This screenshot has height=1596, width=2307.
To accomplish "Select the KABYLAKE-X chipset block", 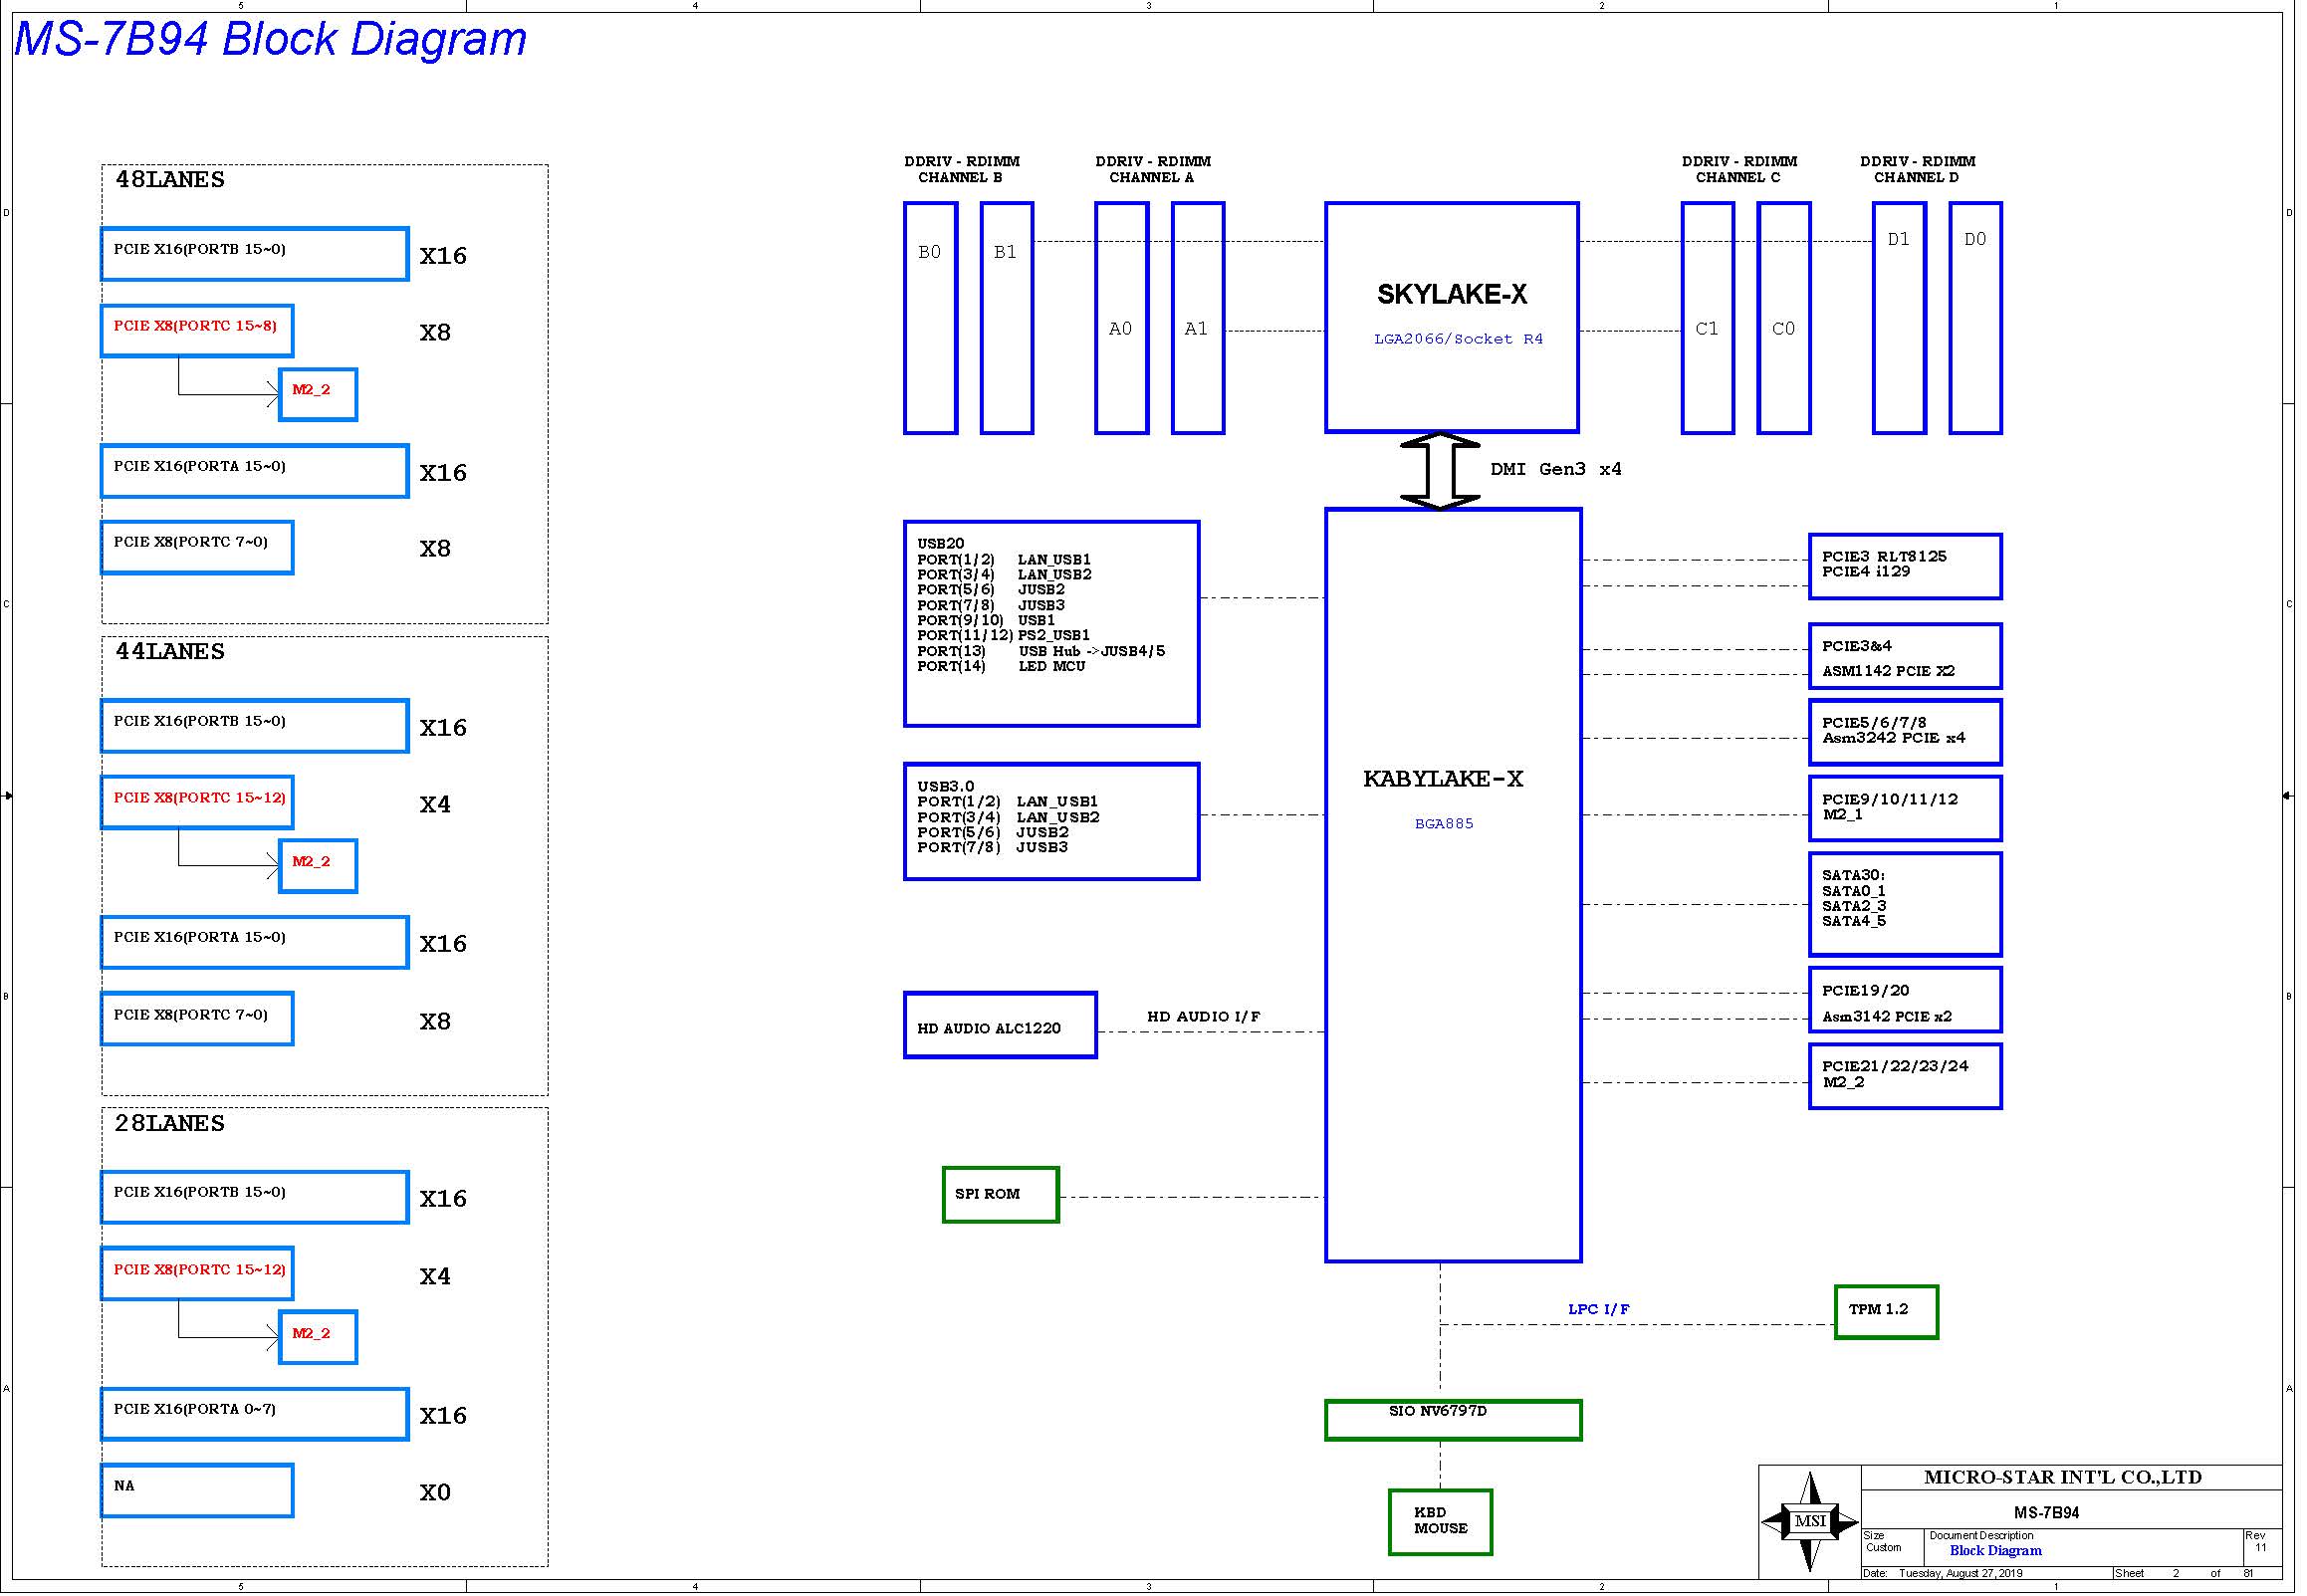I will [1453, 886].
